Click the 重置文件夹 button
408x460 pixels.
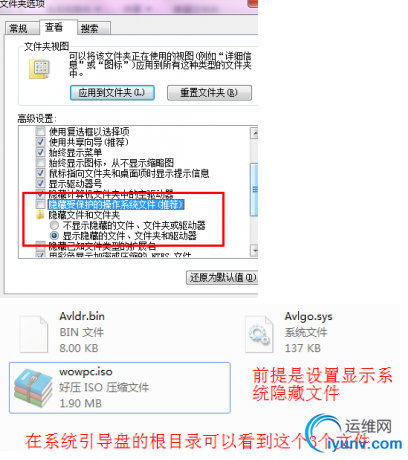[x=209, y=93]
